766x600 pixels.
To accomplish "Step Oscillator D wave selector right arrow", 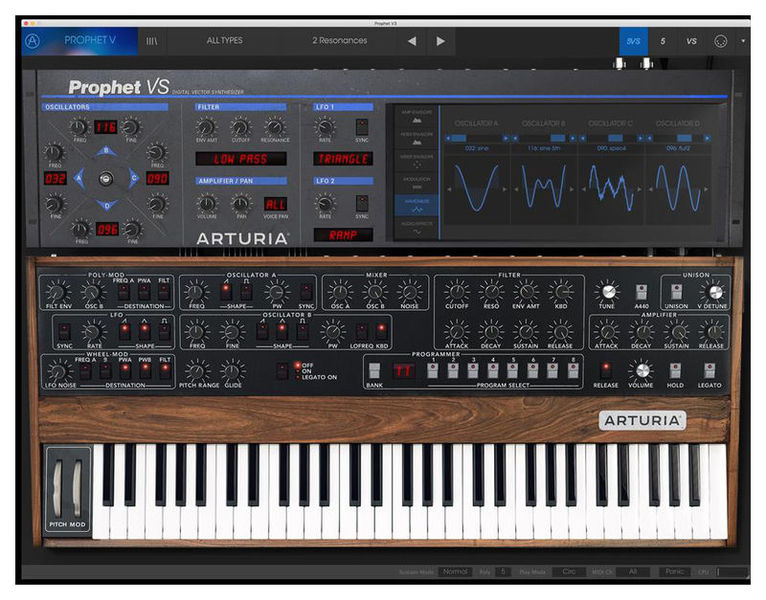I will tap(707, 139).
